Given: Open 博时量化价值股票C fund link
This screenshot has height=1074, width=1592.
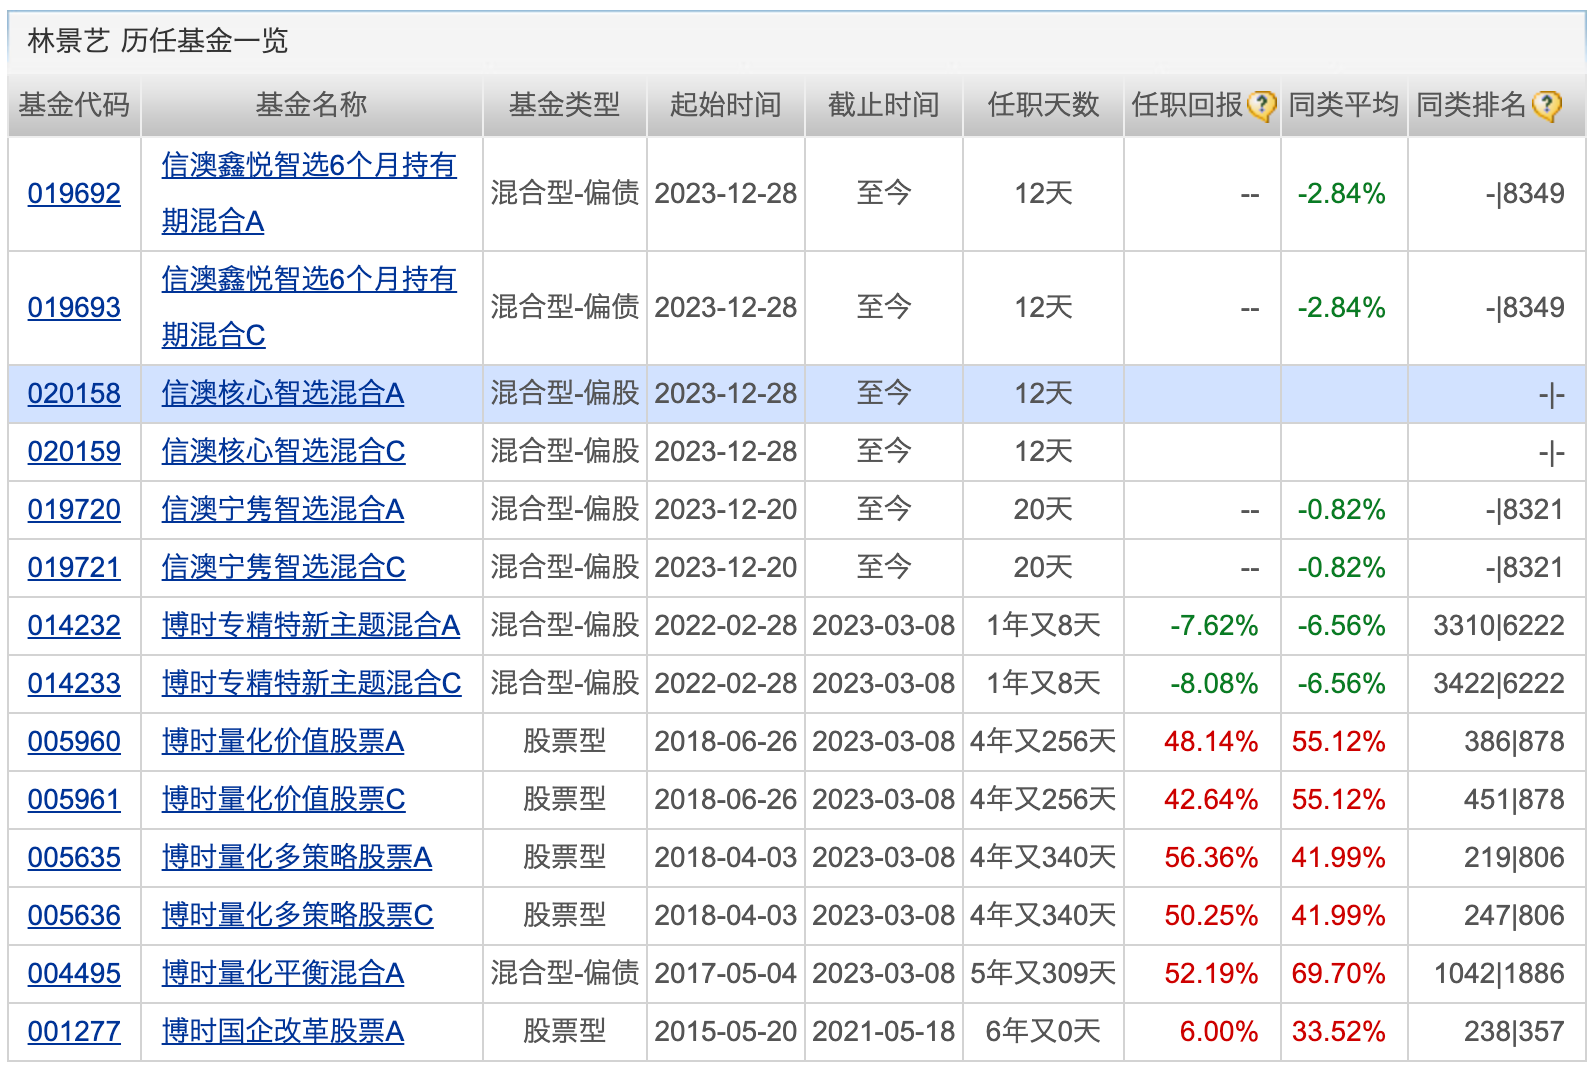Looking at the screenshot, I should [284, 799].
